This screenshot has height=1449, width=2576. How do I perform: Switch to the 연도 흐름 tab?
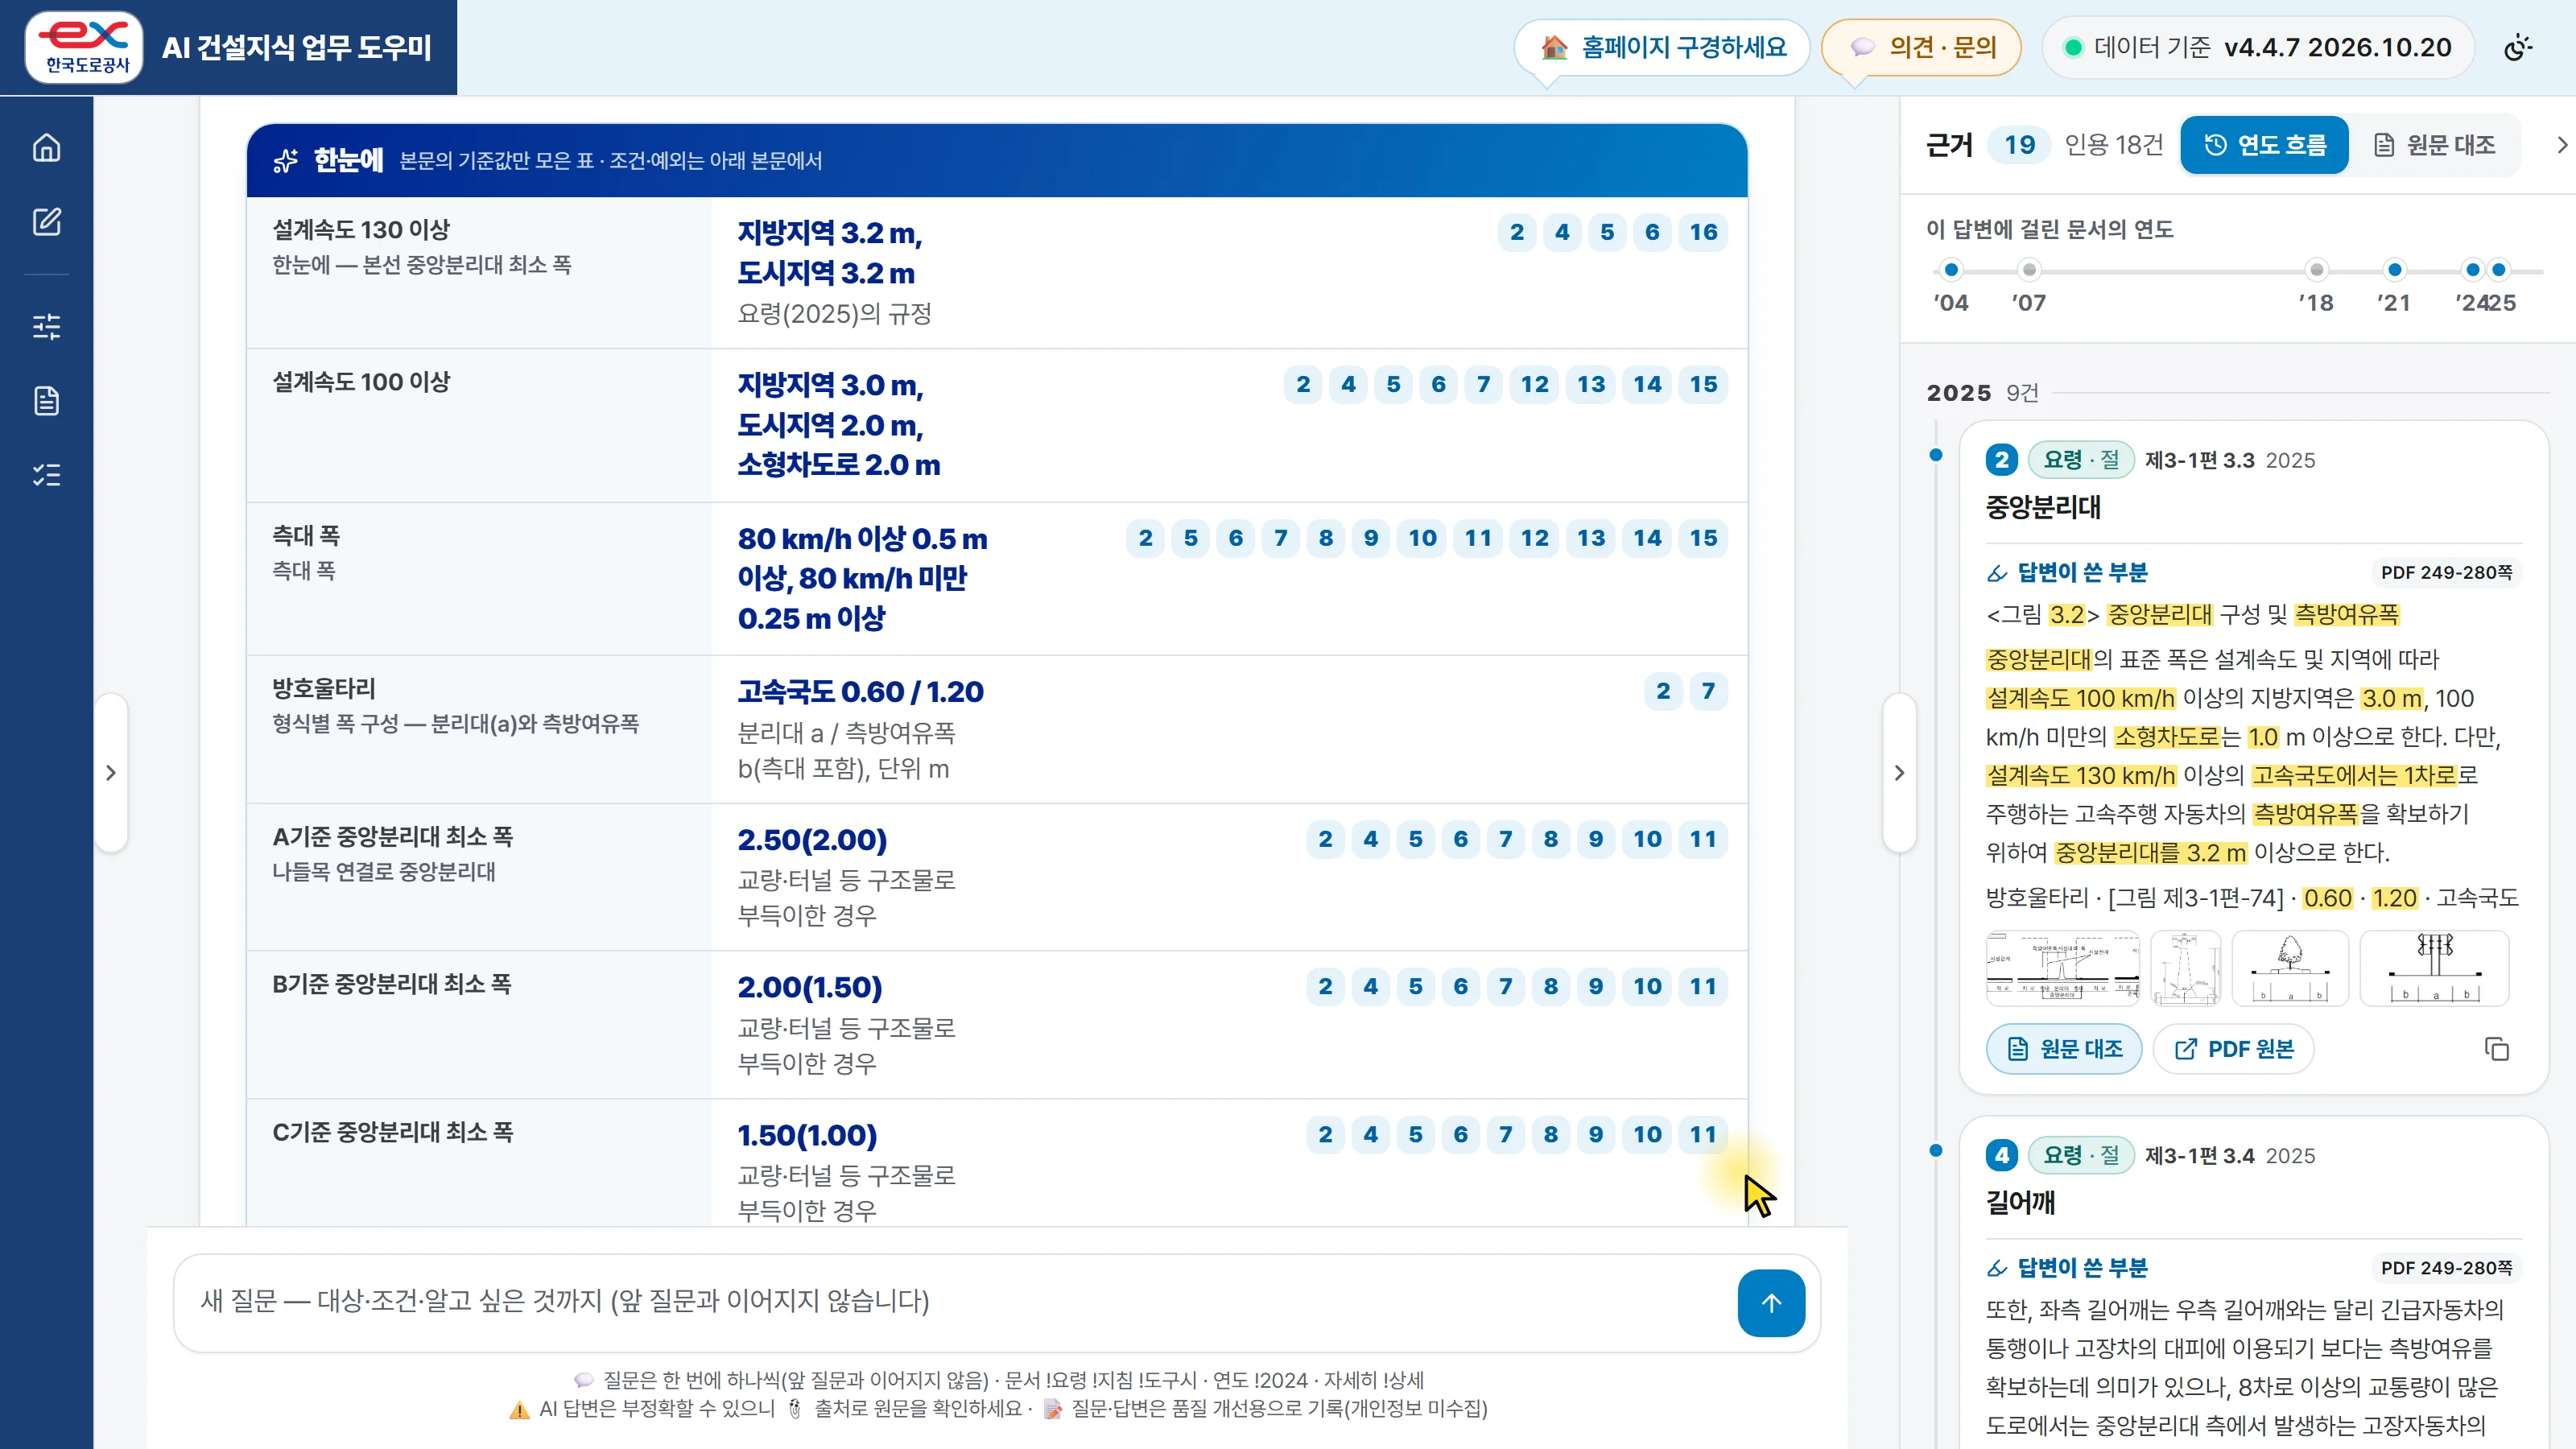tap(2264, 145)
